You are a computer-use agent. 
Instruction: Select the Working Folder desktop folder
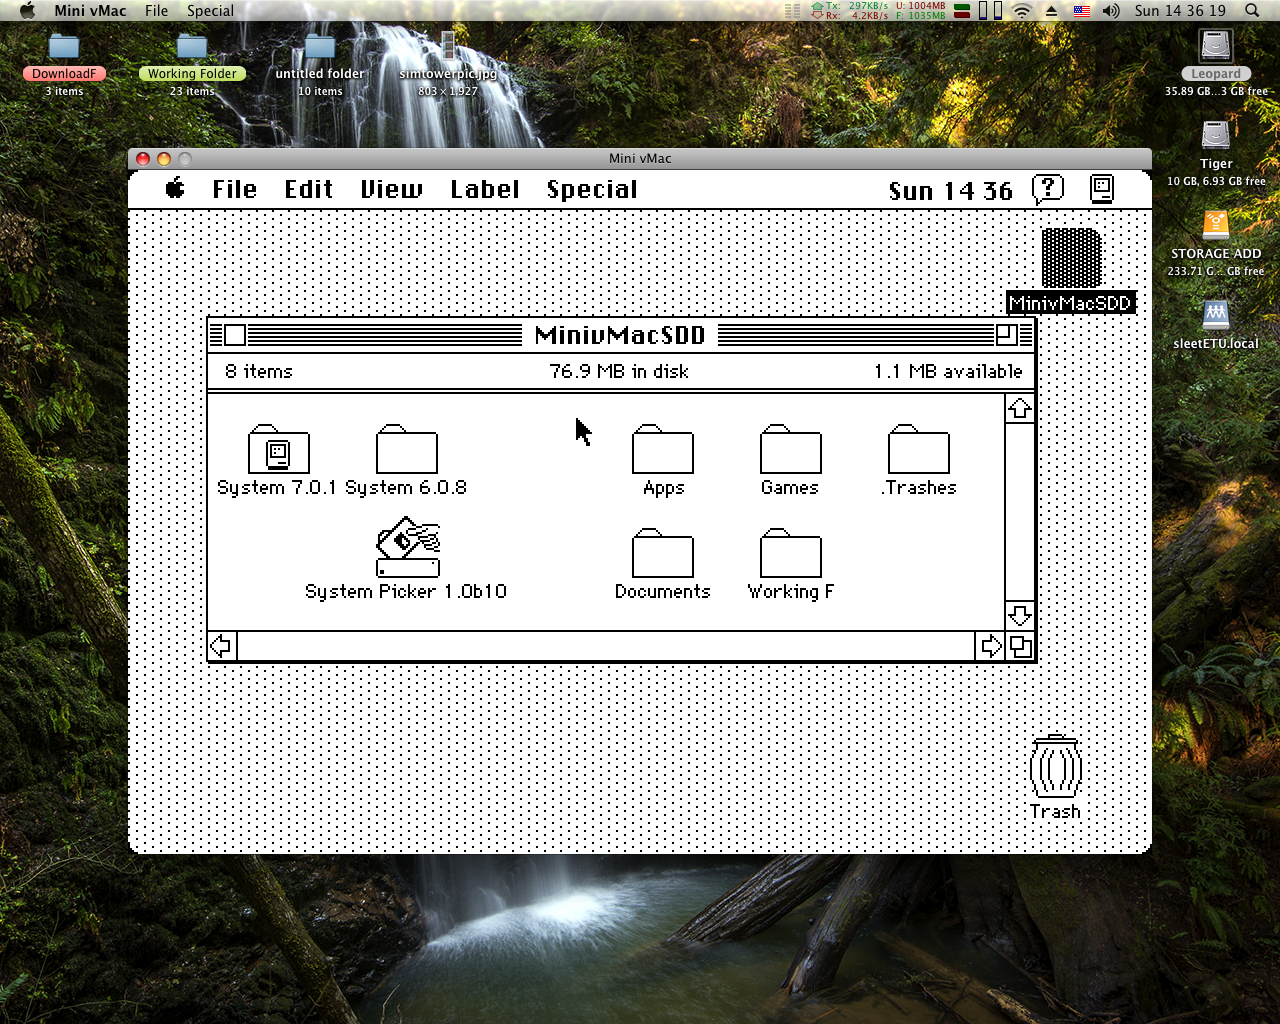pyautogui.click(x=192, y=47)
